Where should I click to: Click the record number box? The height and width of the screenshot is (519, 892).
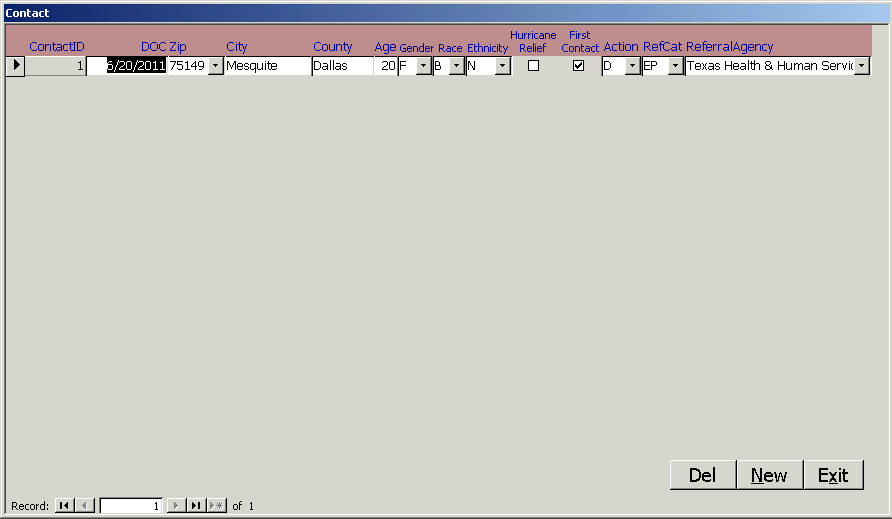130,506
